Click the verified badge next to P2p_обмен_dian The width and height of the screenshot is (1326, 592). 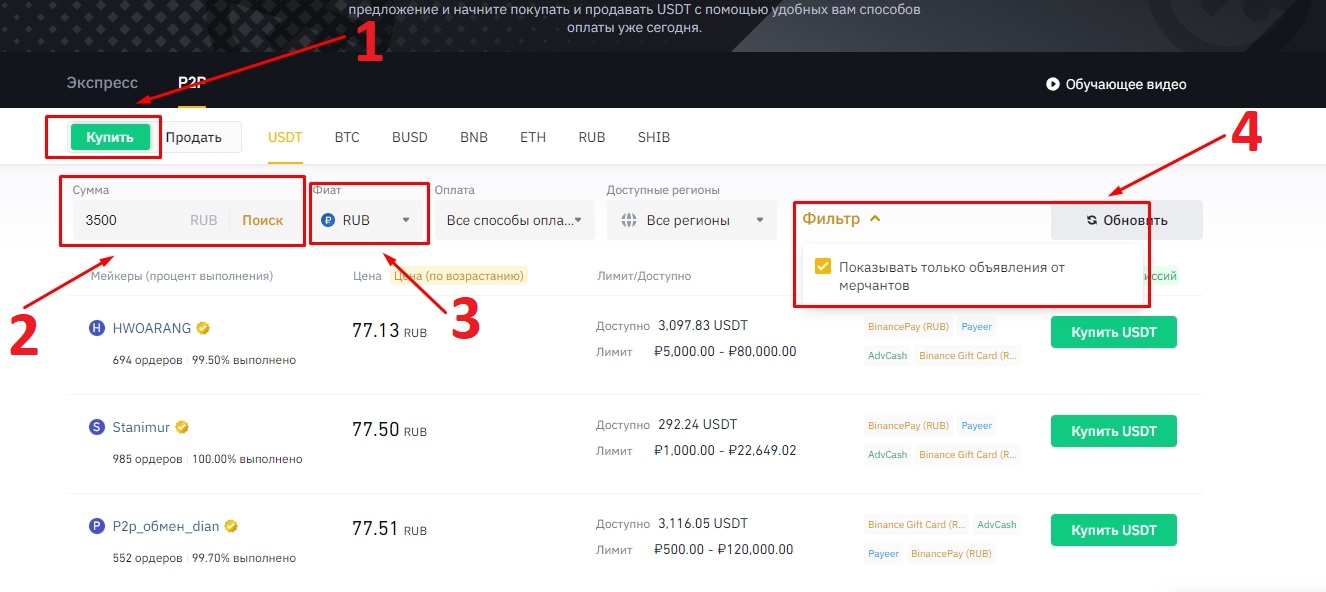click(231, 526)
